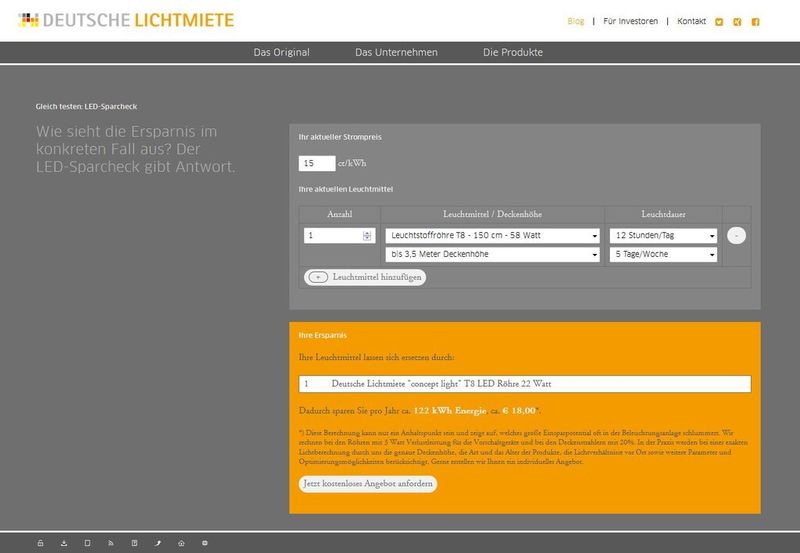The height and width of the screenshot is (553, 800).
Task: Click the Anzahl spinner arrows
Action: coord(367,235)
